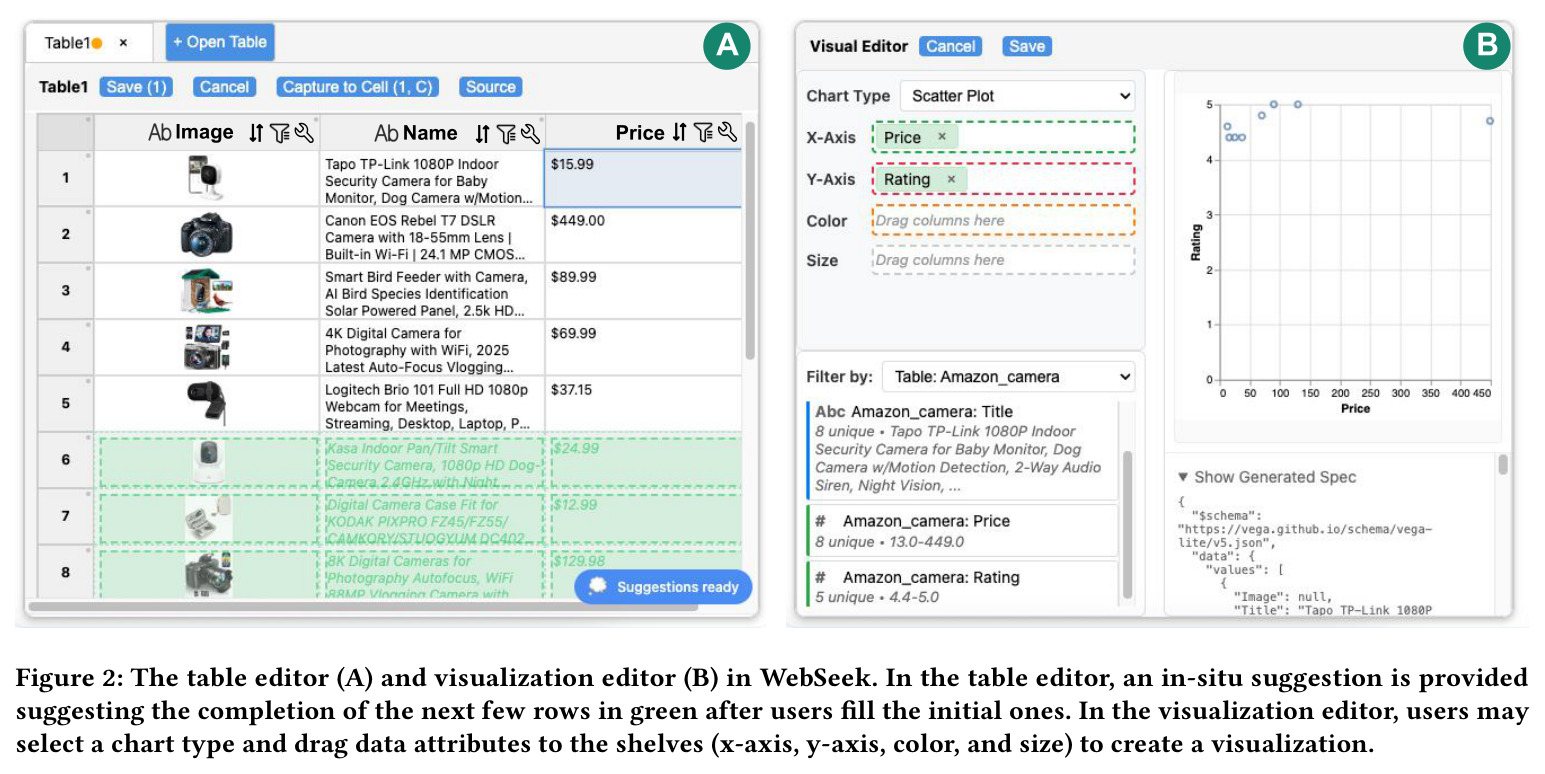Viewport: 1545px width, 774px height.
Task: Select the $449.00 price cell
Action: 643,235
